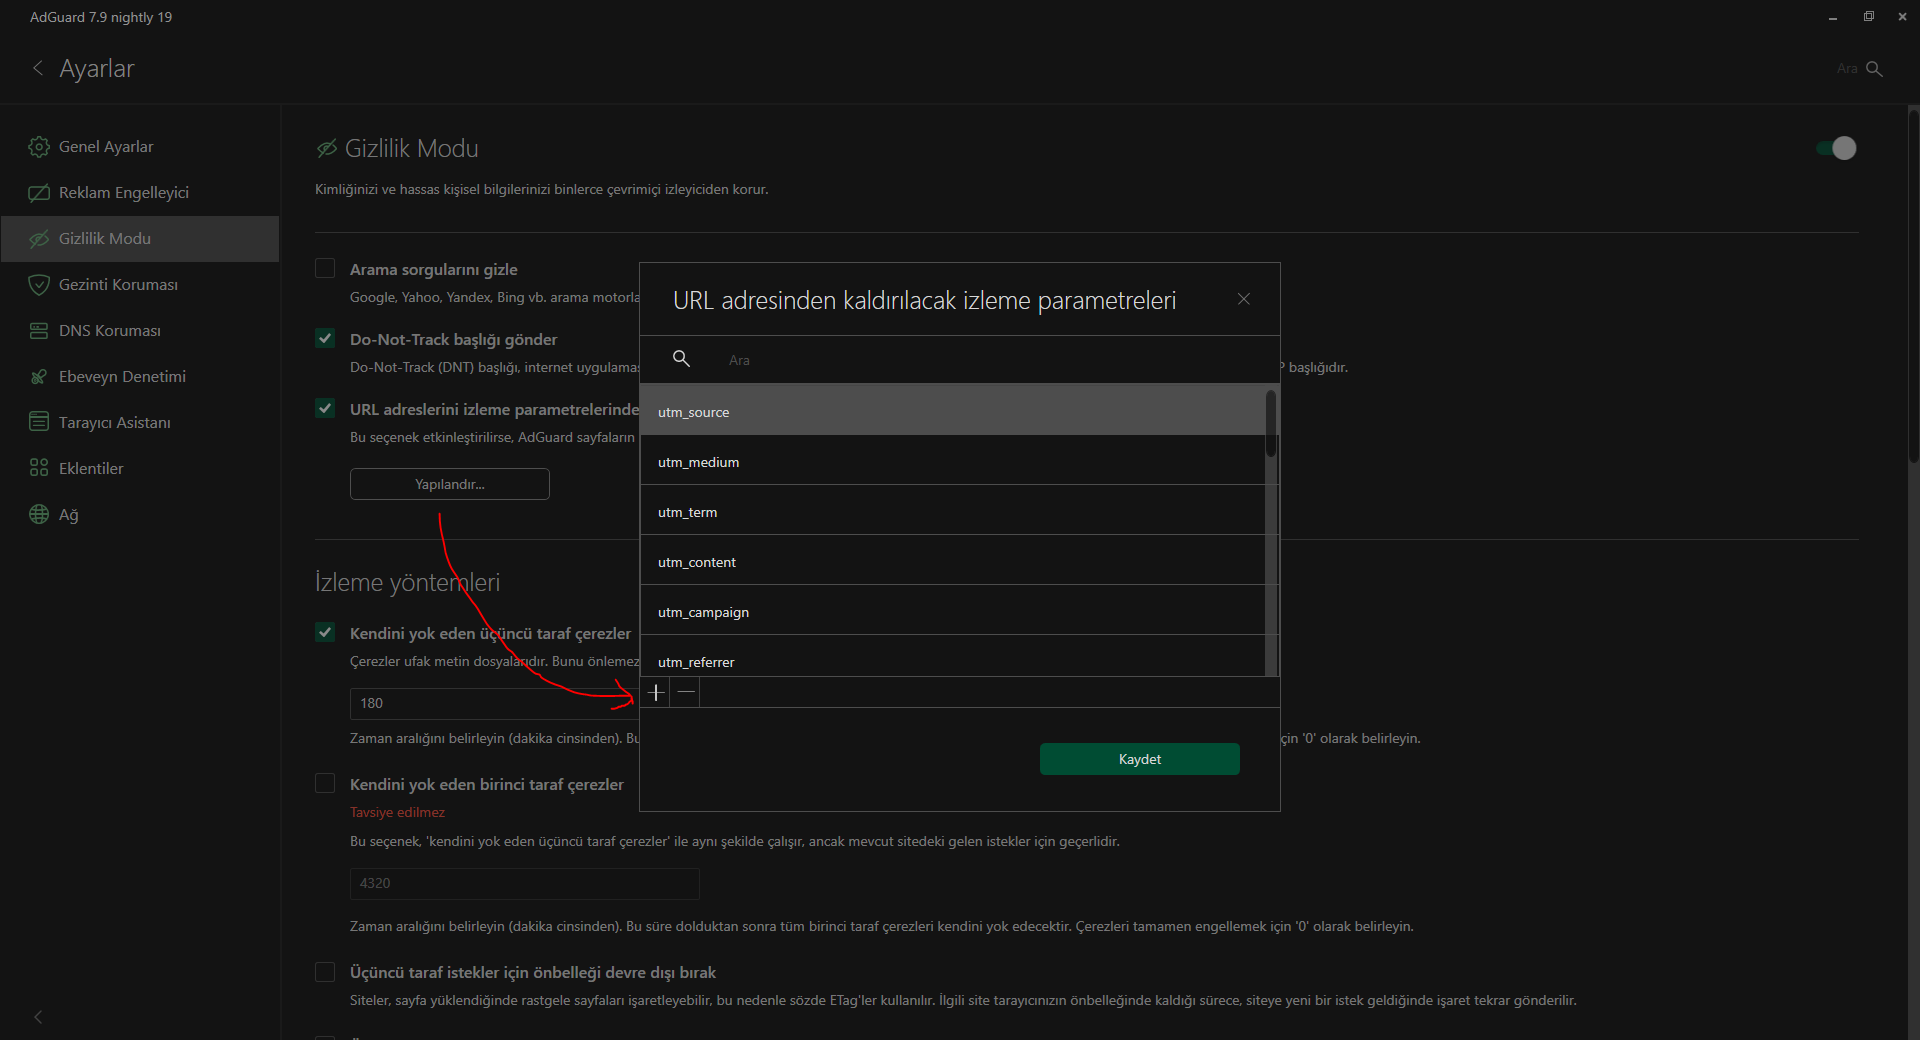Select utm_content in the list
The height and width of the screenshot is (1040, 1920).
[952, 560]
